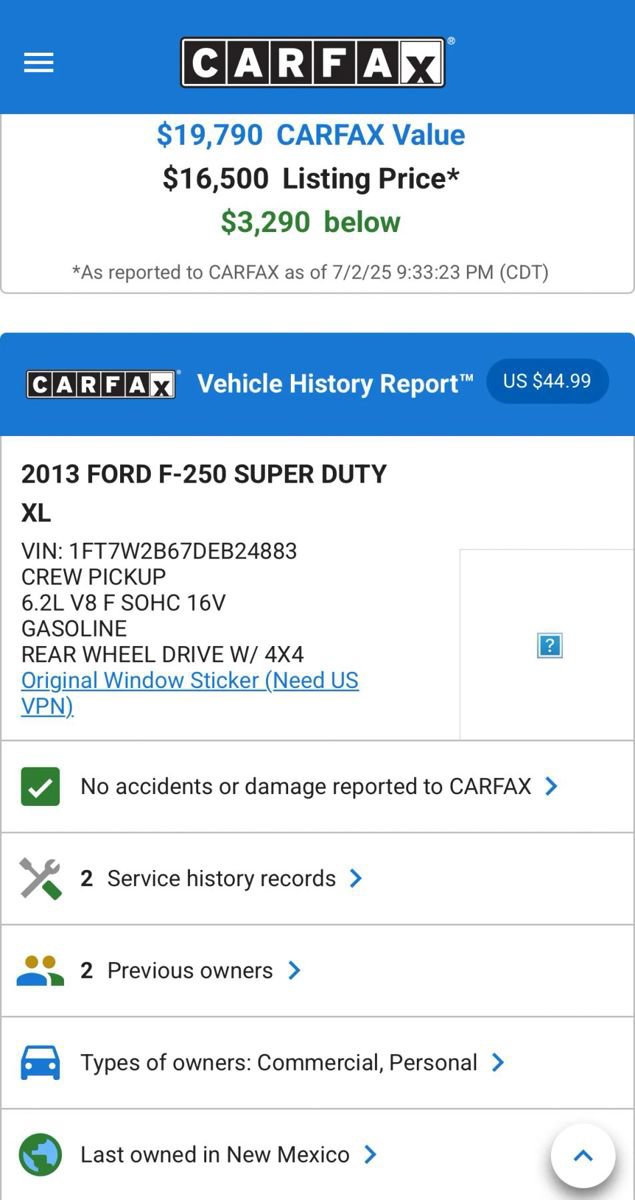635x1200 pixels.
Task: Expand the accidents or damage details
Action: [551, 787]
